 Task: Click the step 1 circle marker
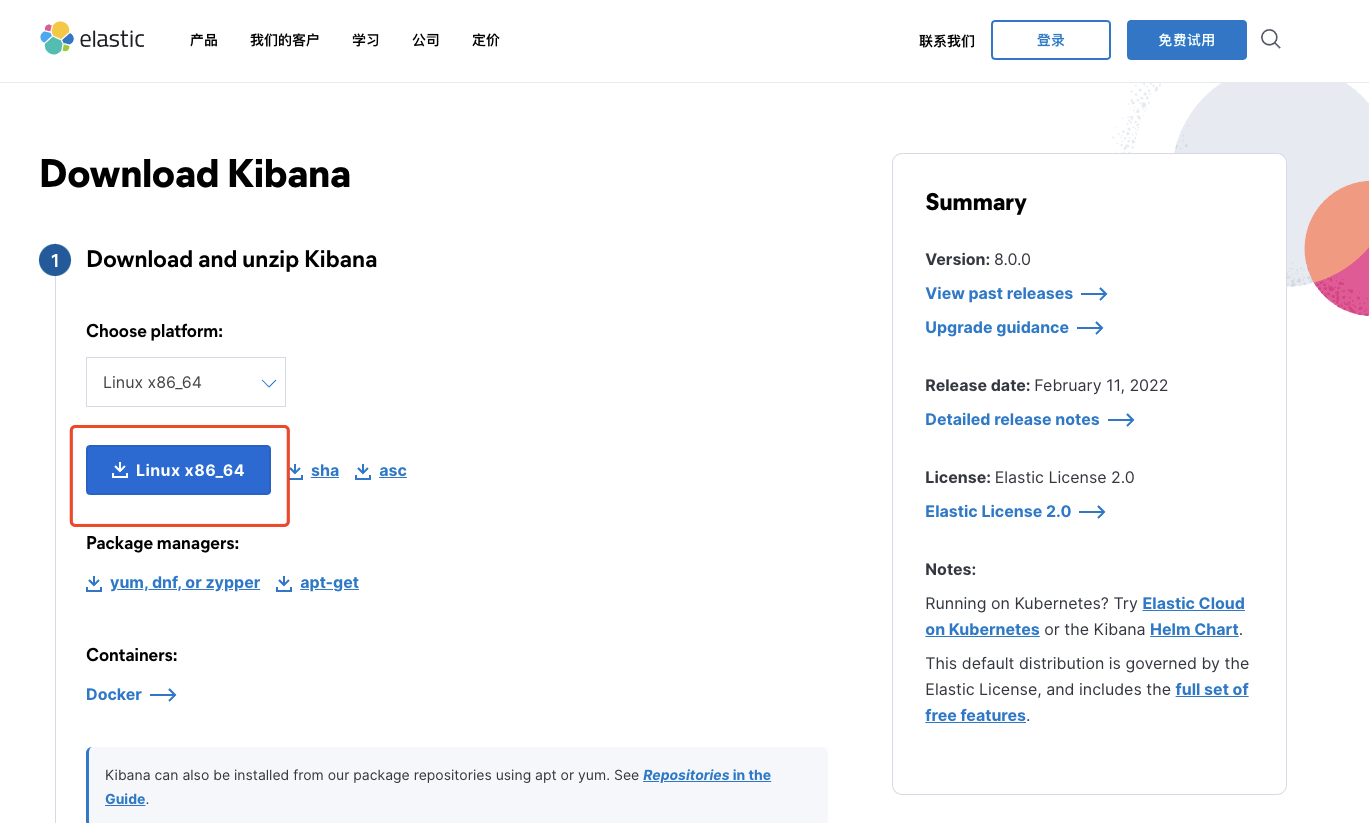click(55, 261)
